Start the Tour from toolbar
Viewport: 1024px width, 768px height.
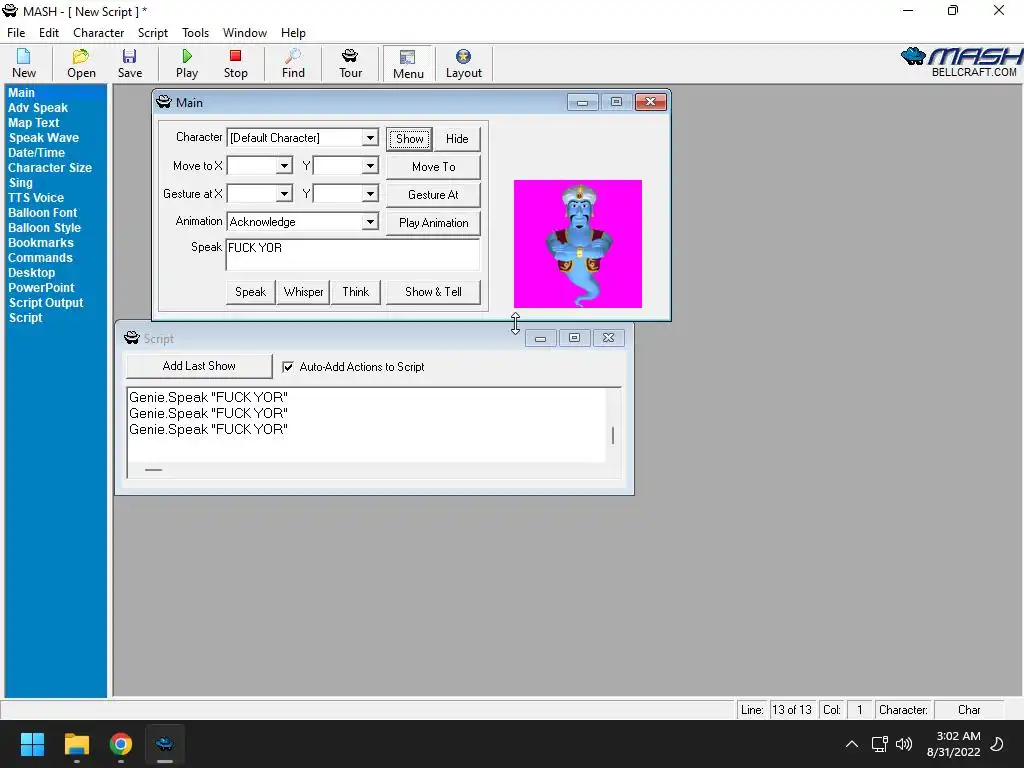pos(350,63)
